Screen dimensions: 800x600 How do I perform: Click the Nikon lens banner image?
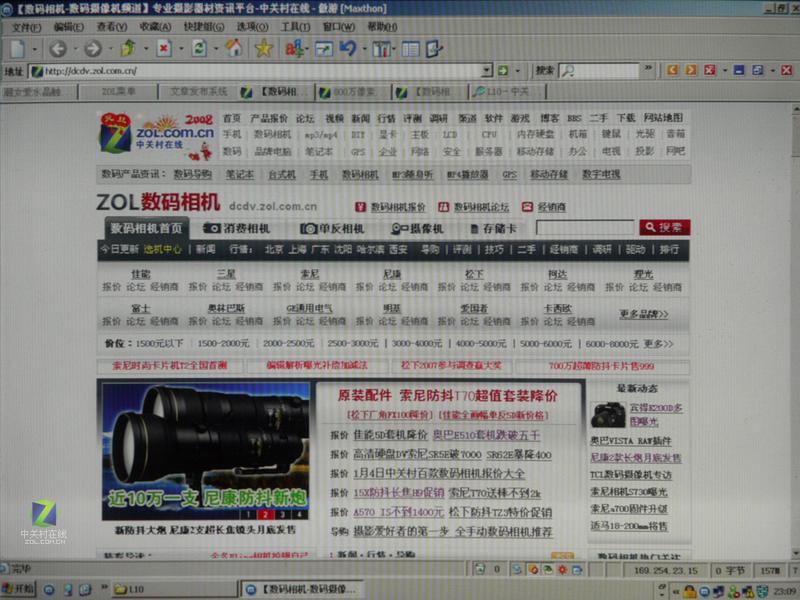[x=206, y=452]
